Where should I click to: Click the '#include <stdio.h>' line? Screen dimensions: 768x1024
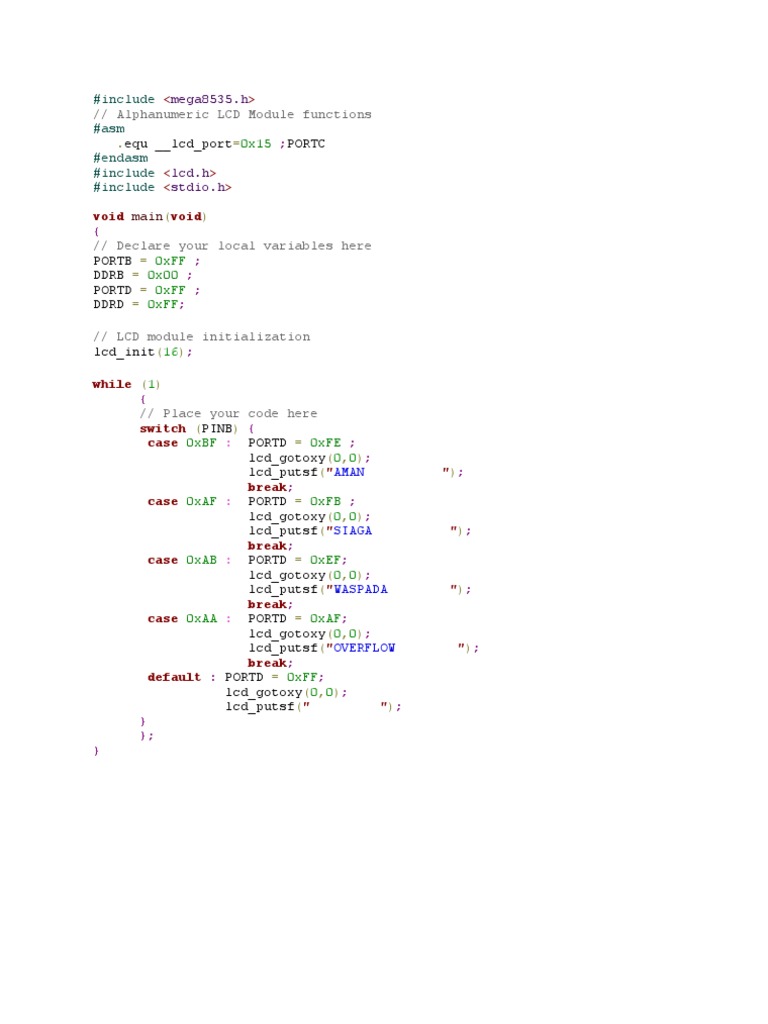point(162,187)
